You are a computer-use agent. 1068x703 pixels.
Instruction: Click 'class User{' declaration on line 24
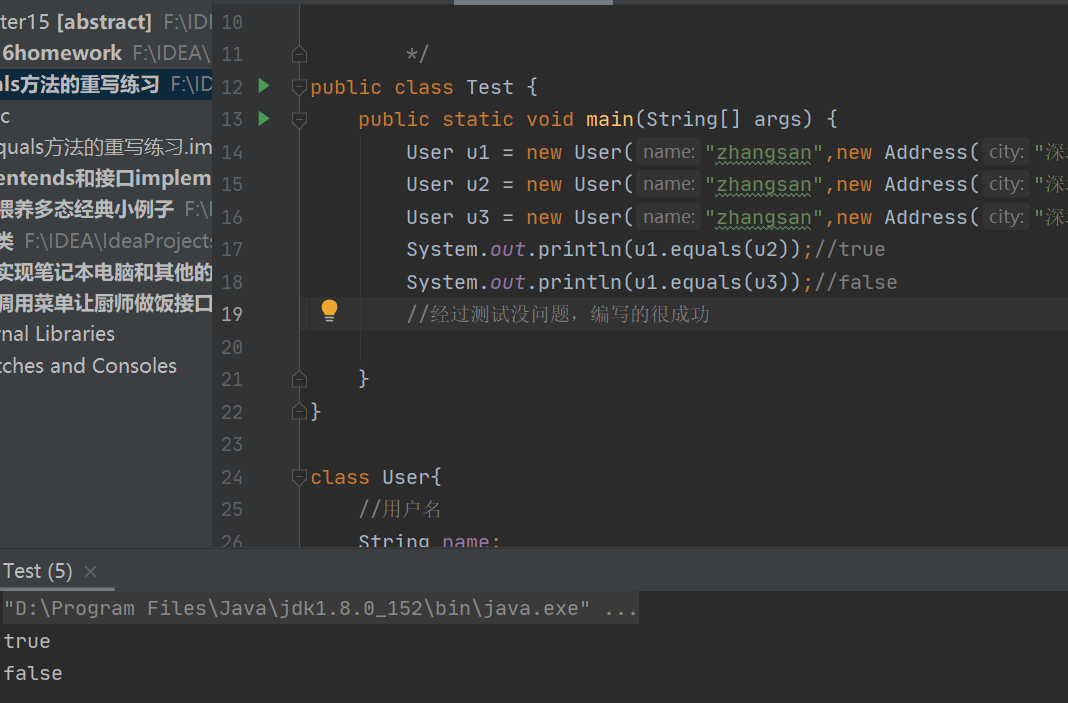(376, 478)
